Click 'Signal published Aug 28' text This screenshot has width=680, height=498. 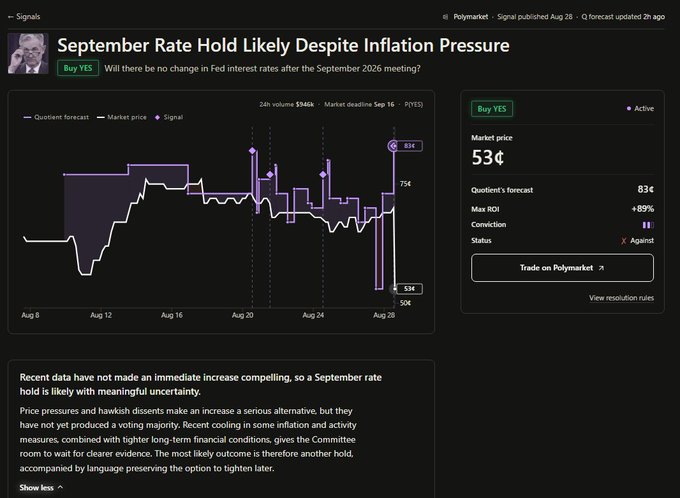(x=534, y=17)
